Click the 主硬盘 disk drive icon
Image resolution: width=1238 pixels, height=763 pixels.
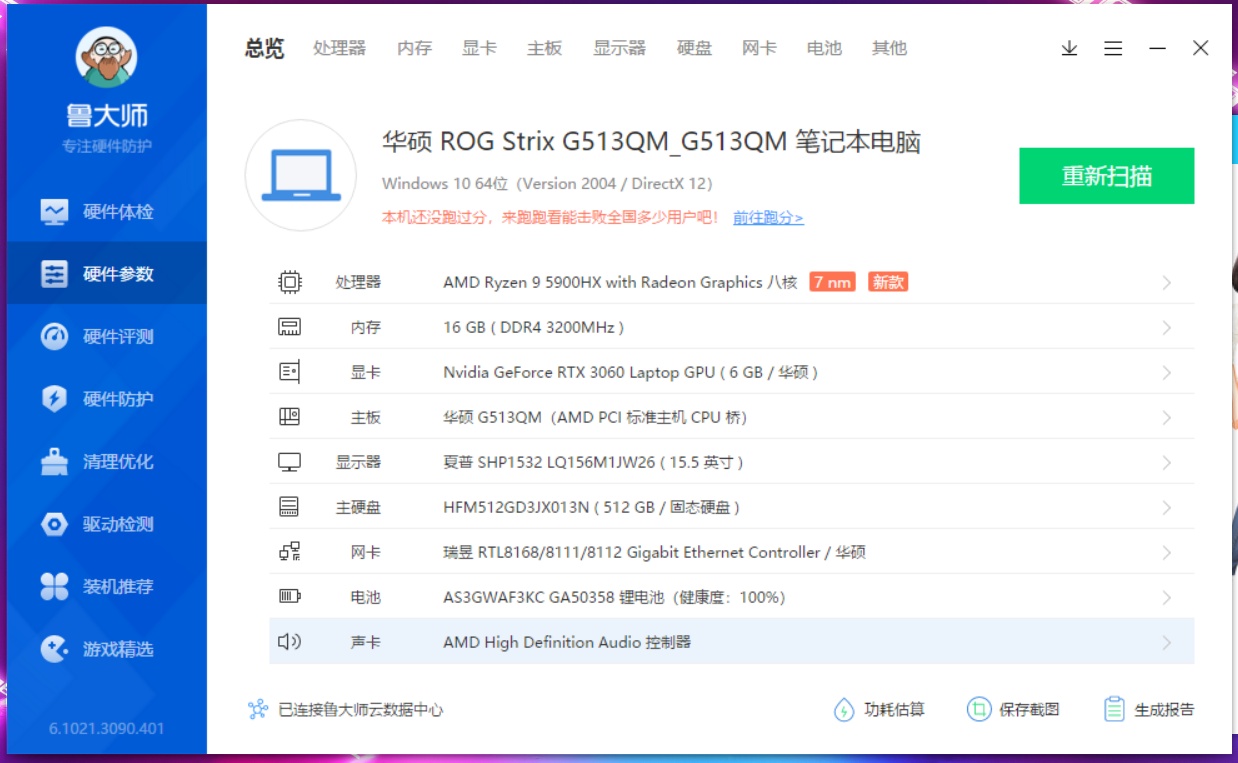(x=289, y=507)
